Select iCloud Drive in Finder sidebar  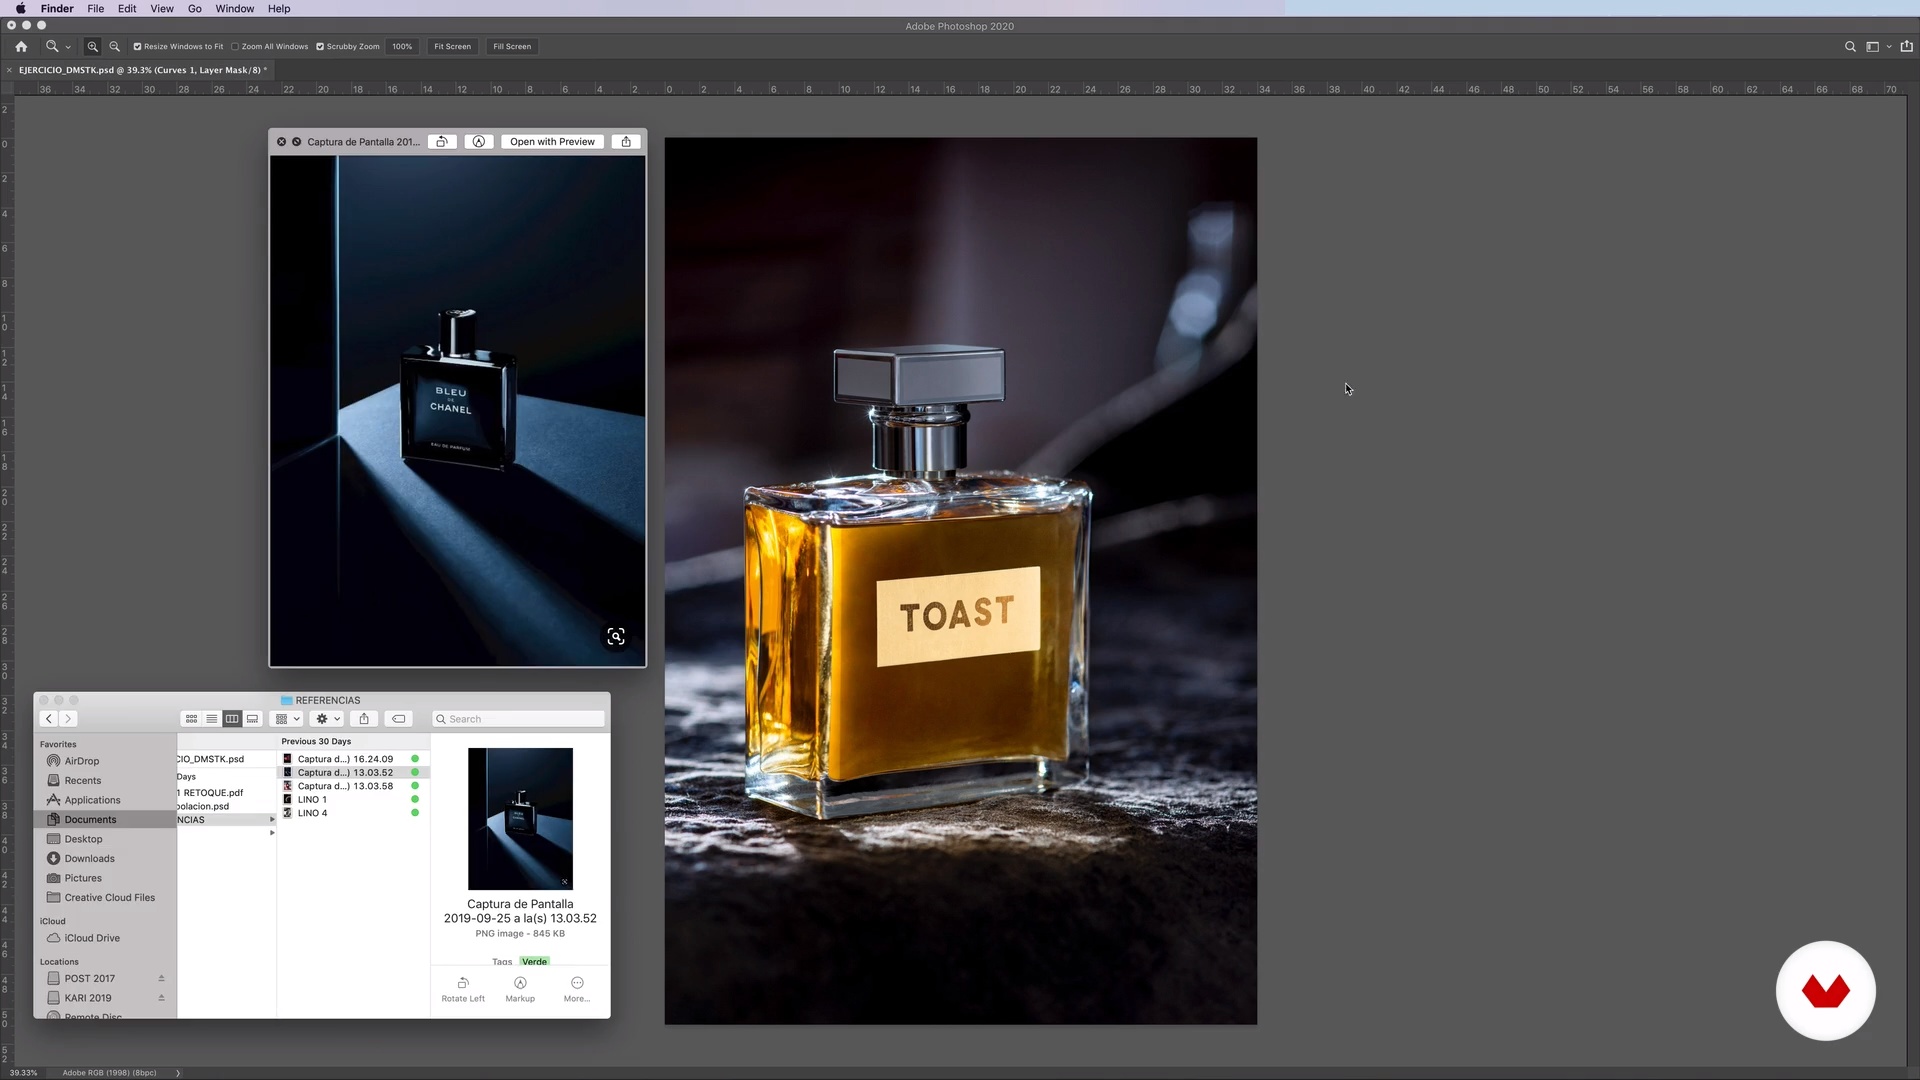[105, 938]
